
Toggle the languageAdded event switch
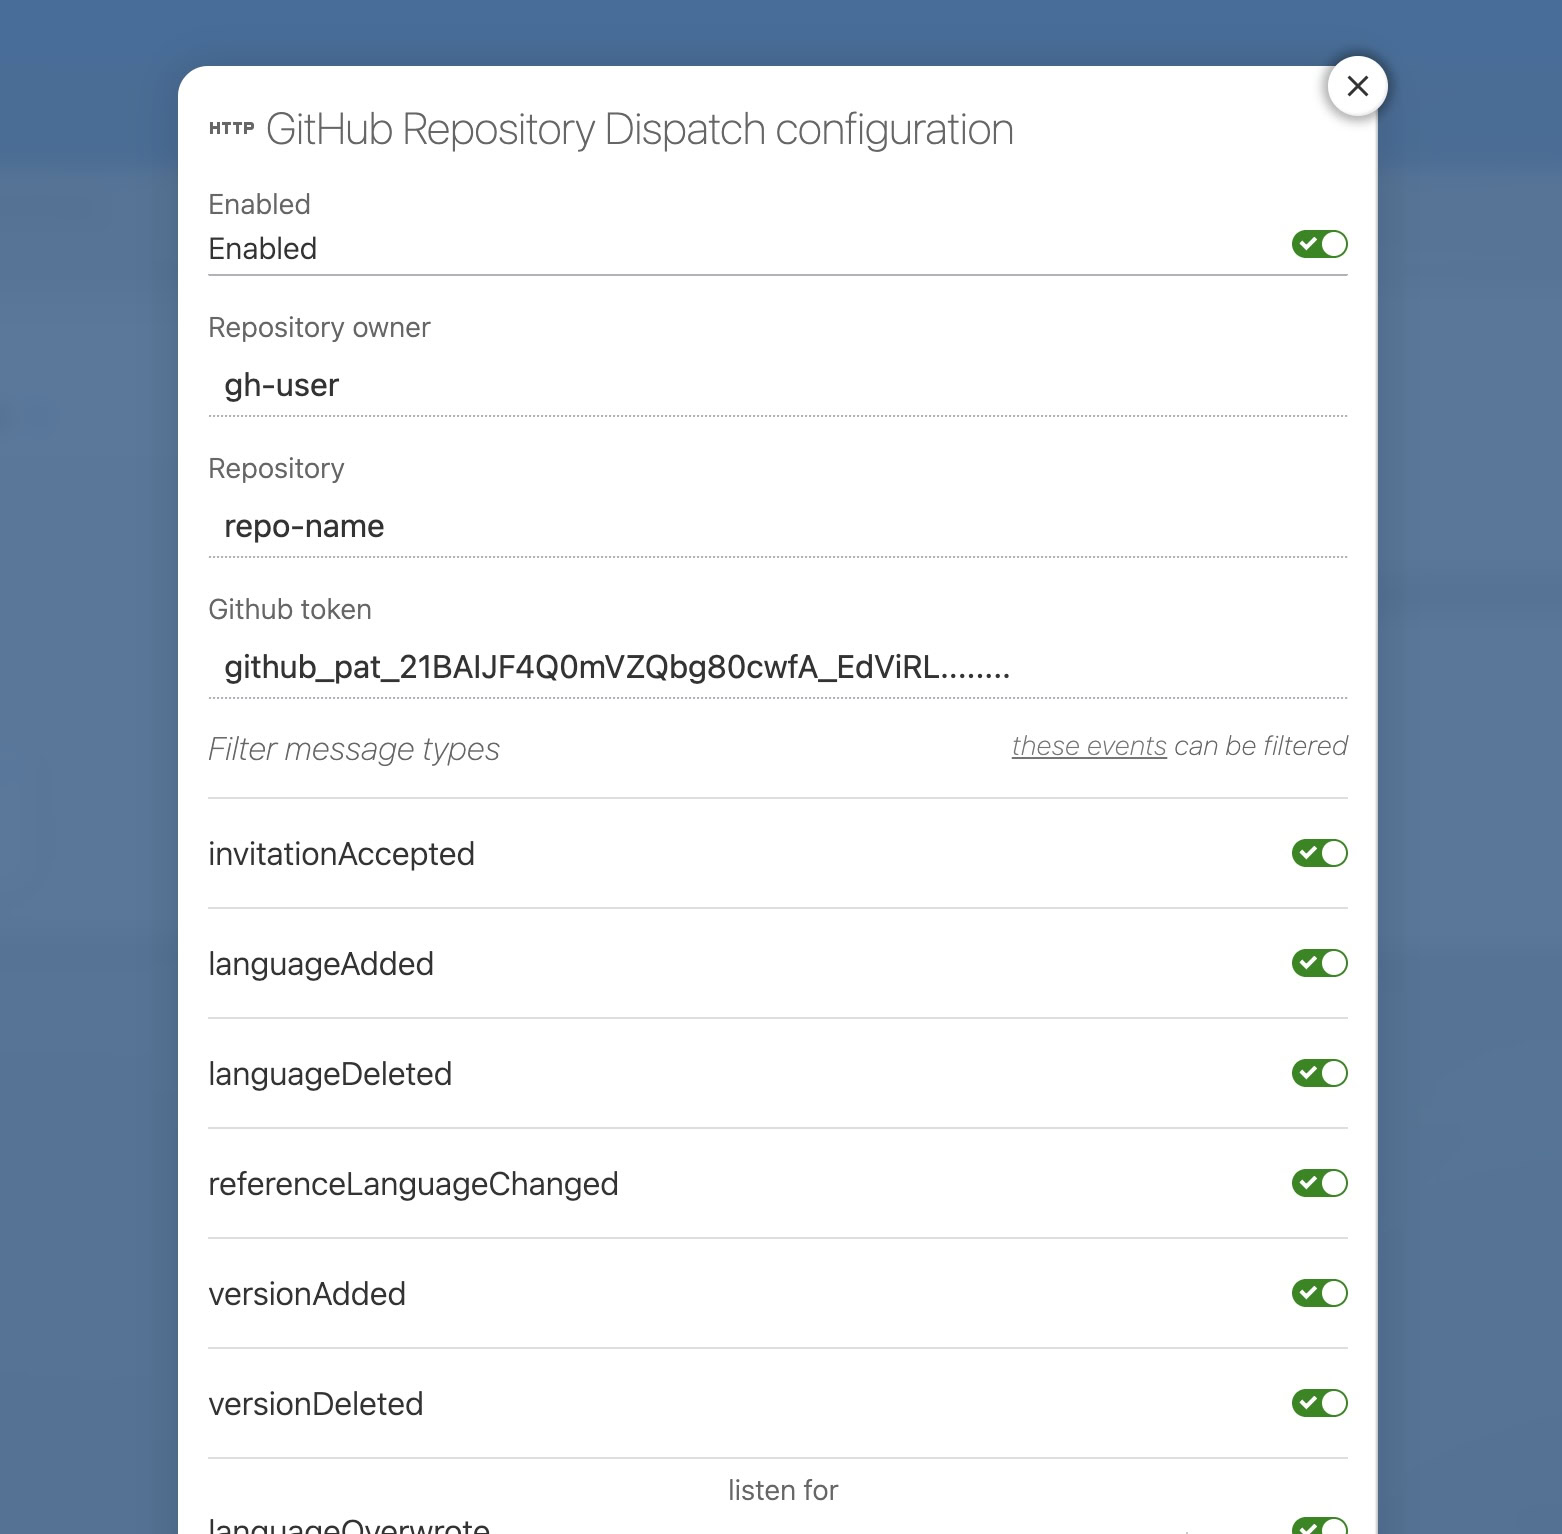1319,963
